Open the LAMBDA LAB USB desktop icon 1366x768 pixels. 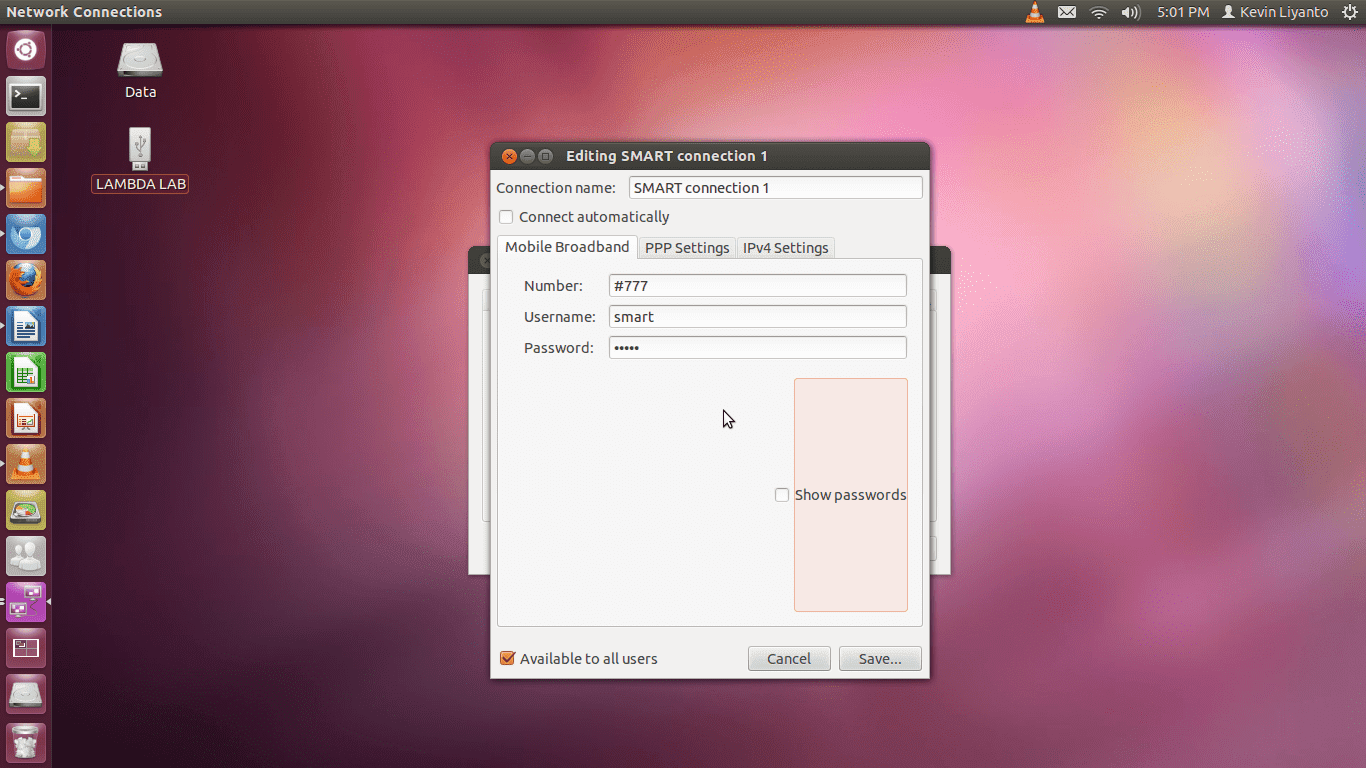(140, 160)
